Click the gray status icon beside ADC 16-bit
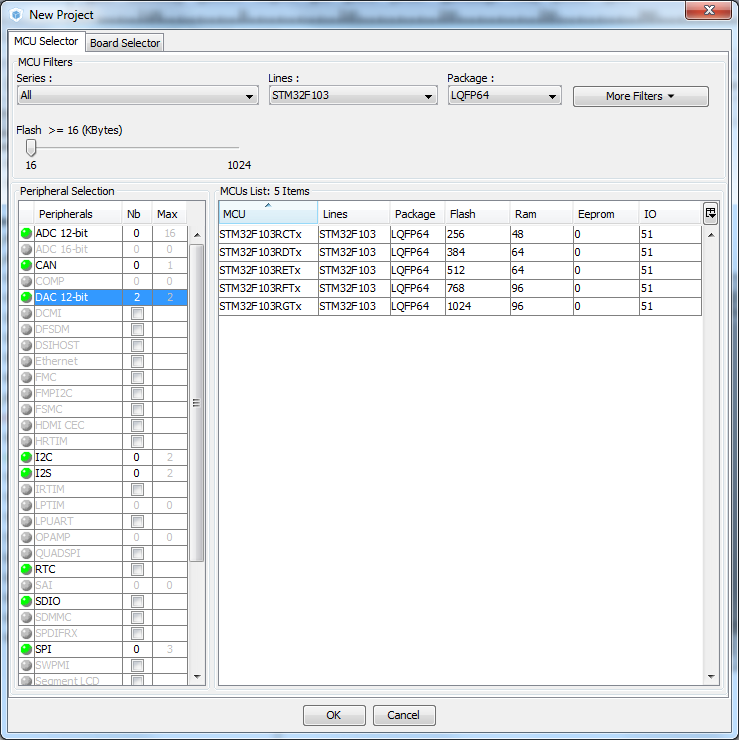This screenshot has height=740, width=739. point(26,249)
